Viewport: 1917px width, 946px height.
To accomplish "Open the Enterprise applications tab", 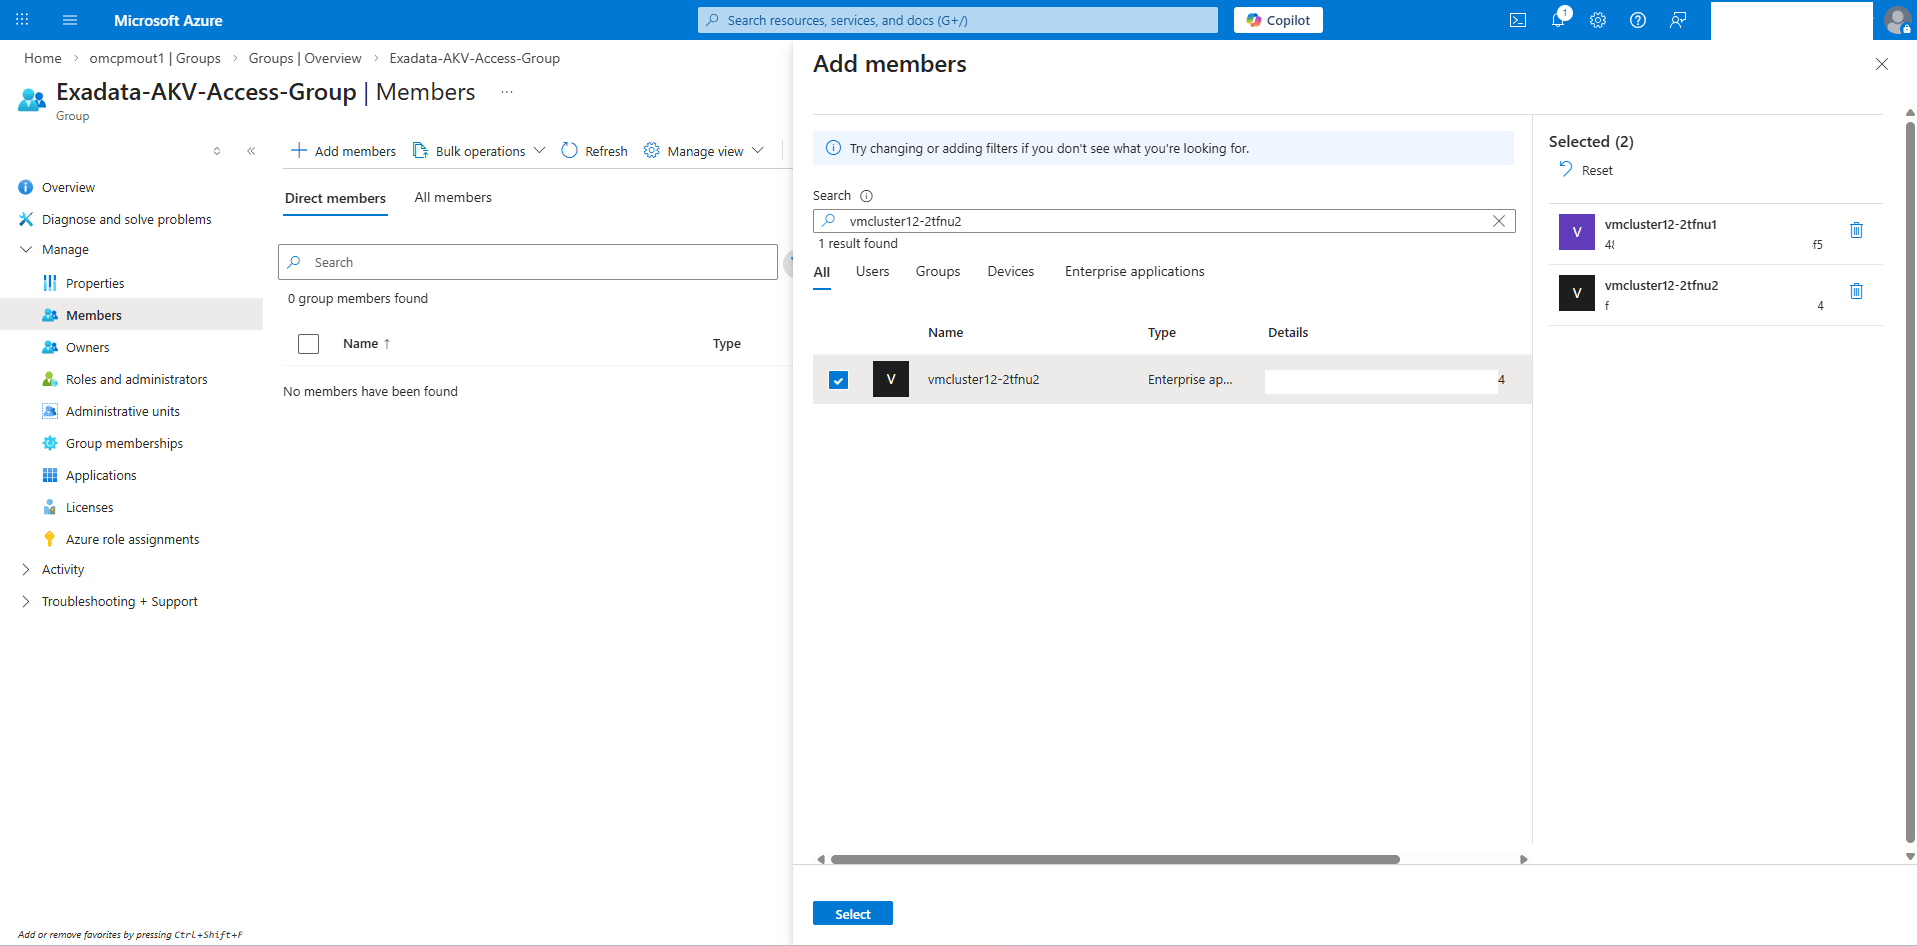I will (x=1133, y=271).
